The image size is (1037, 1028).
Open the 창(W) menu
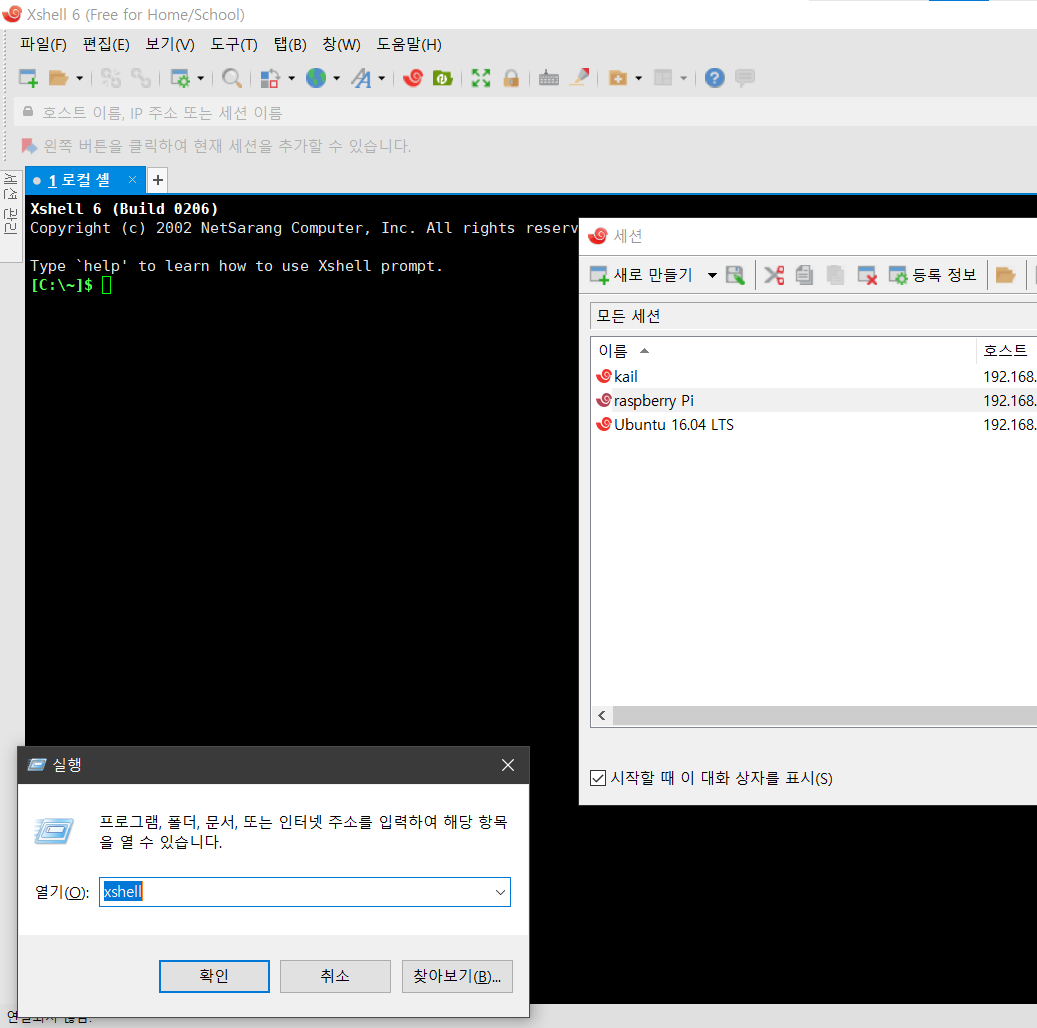pyautogui.click(x=341, y=44)
